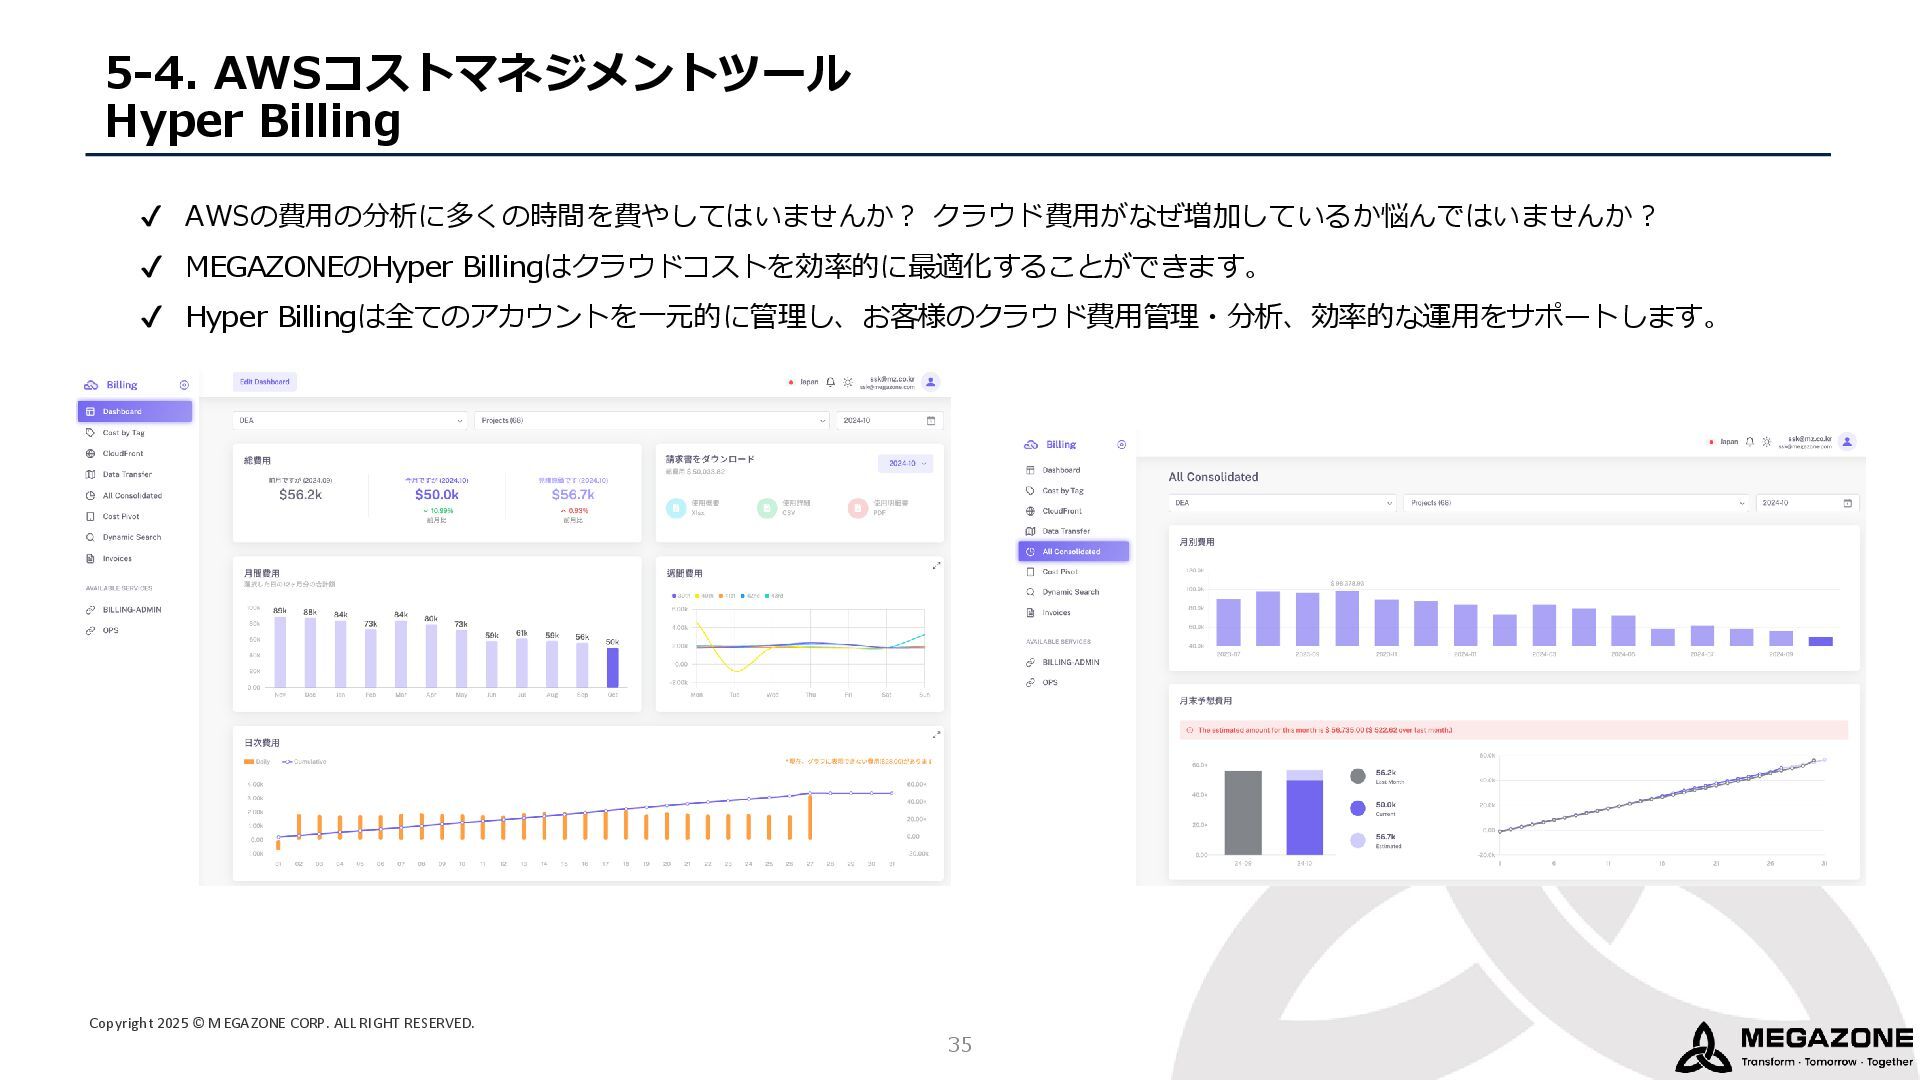Click the Edit Dashboard button

point(265,382)
